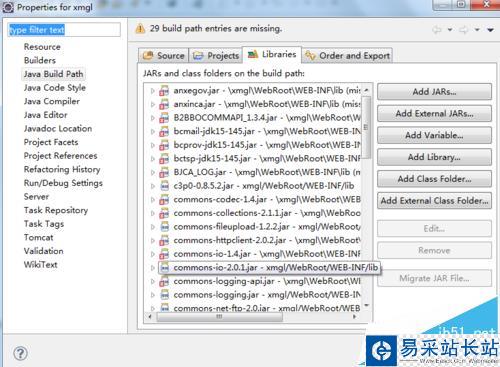500x367 pixels.
Task: Focus the type filter text field
Action: click(x=64, y=30)
